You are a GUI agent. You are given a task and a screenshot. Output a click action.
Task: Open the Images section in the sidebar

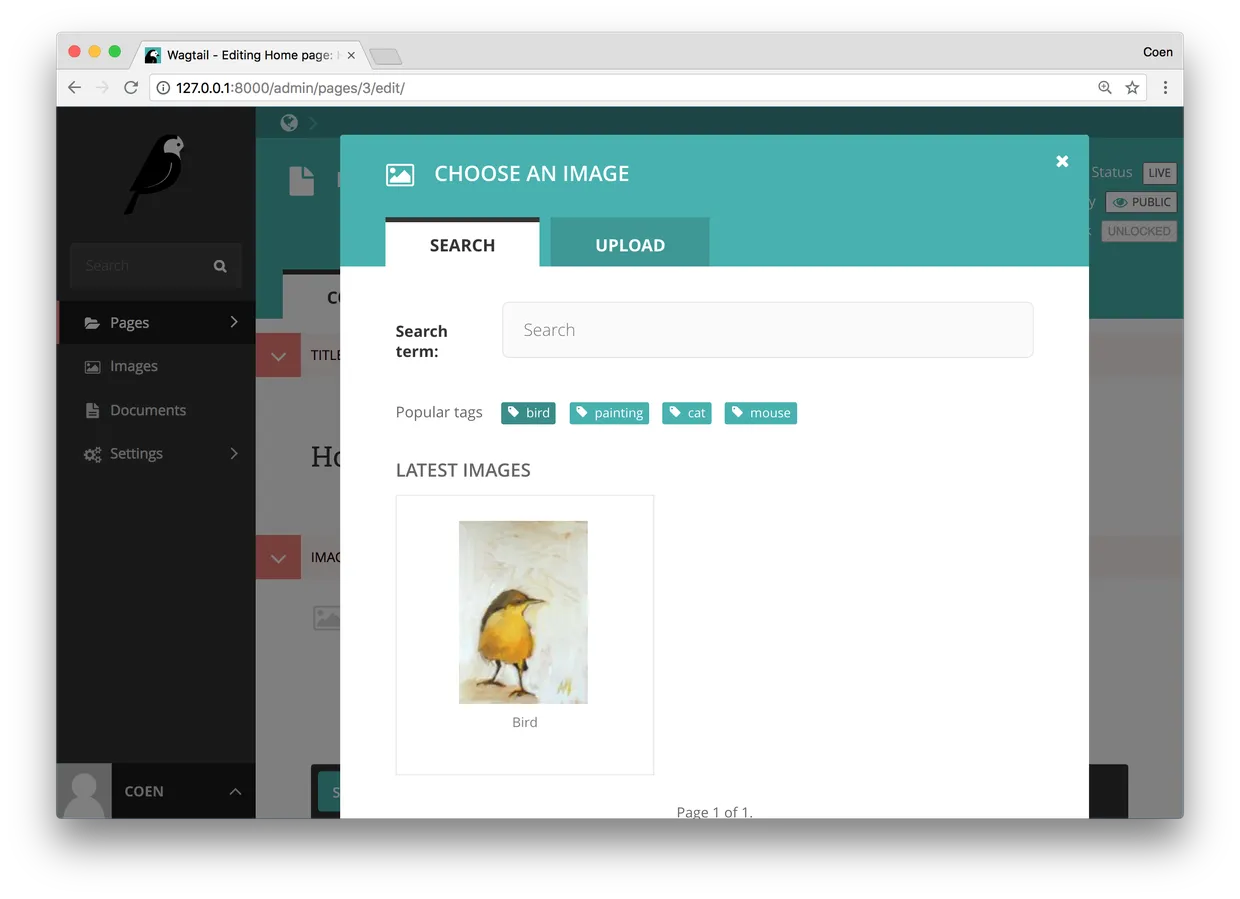[x=131, y=366]
